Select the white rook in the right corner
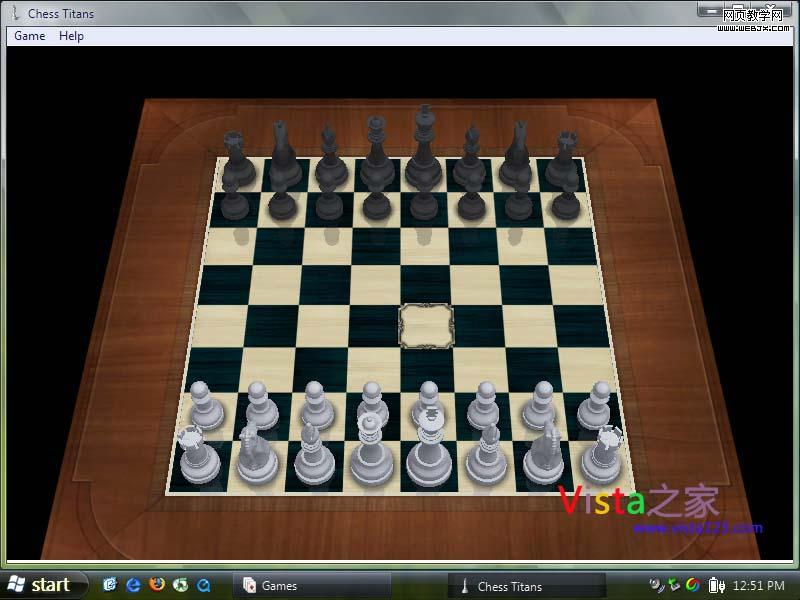 tap(603, 457)
